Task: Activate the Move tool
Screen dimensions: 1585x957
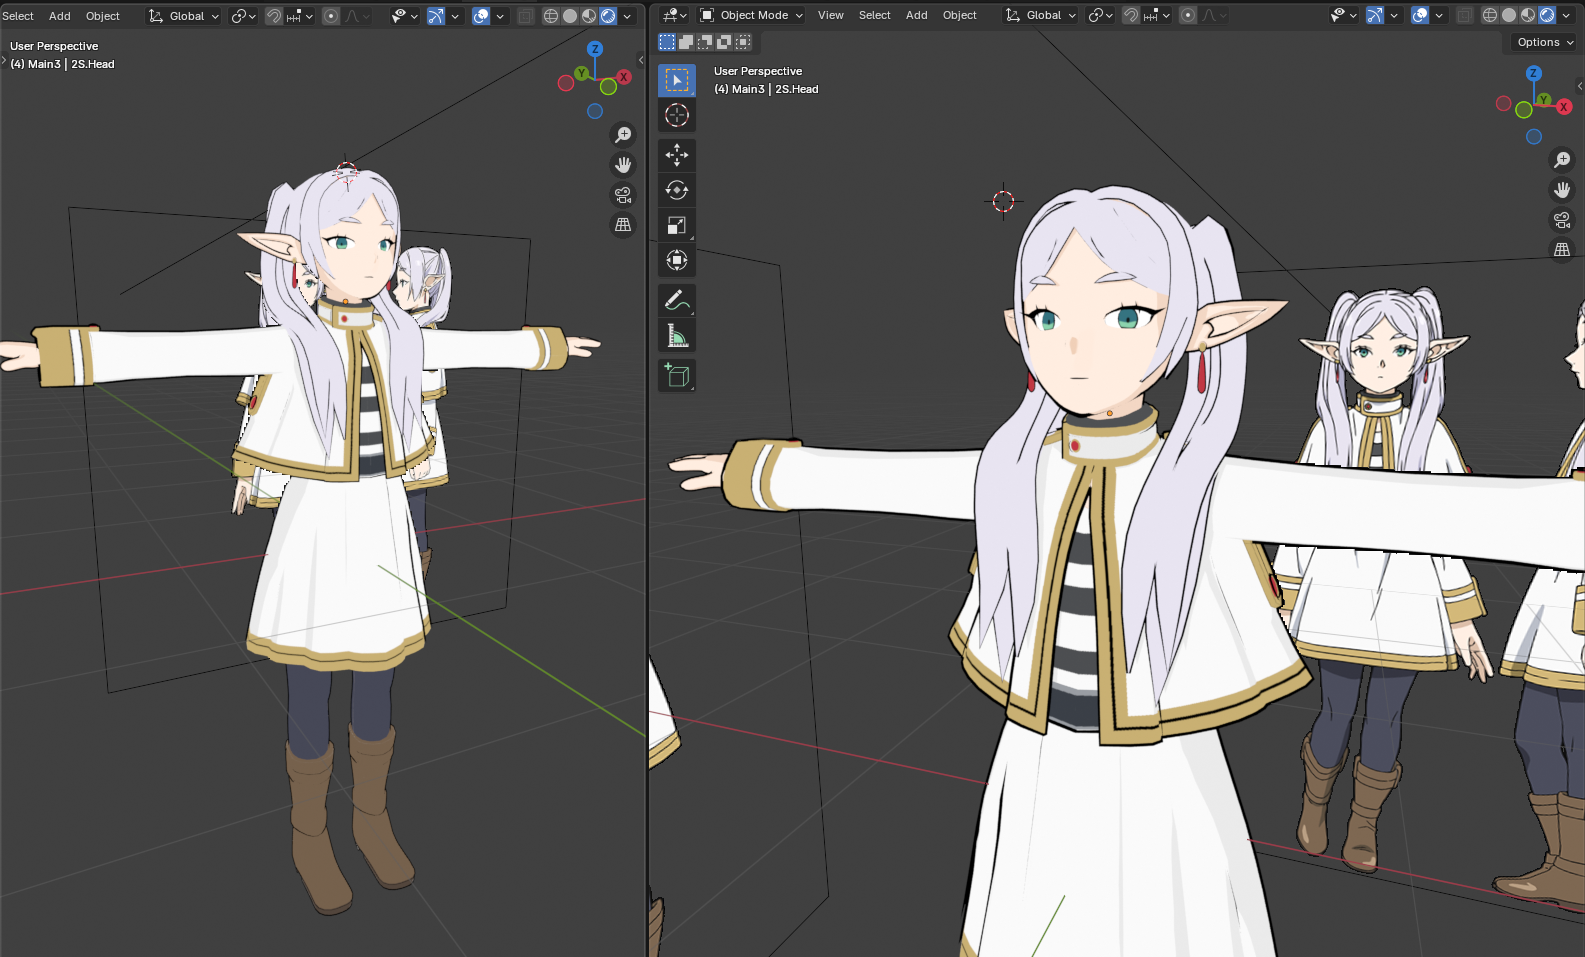Action: (677, 155)
